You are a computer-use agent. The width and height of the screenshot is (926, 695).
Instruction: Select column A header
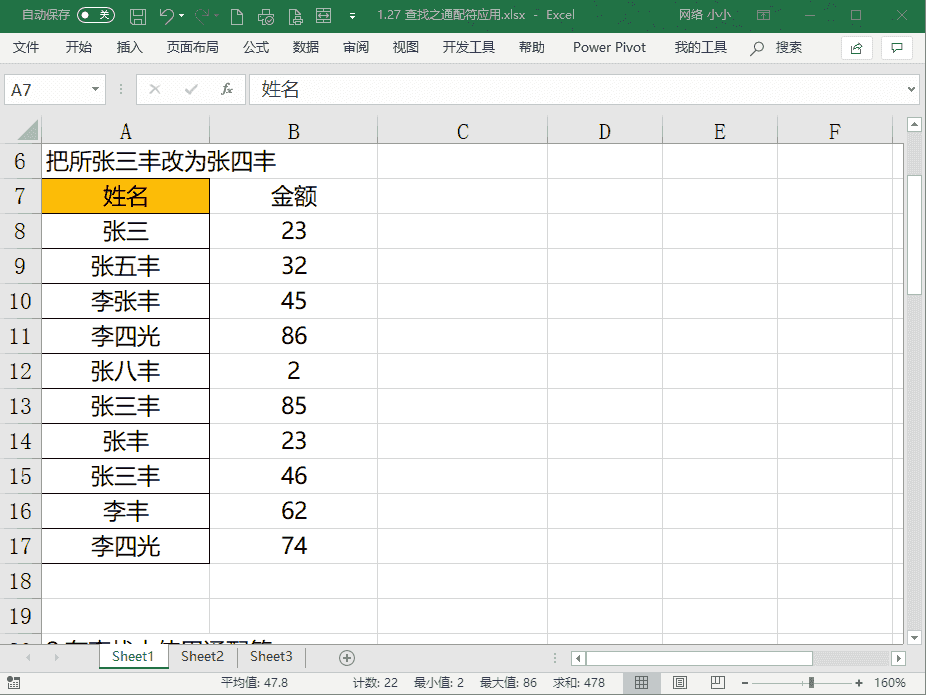[x=125, y=131]
